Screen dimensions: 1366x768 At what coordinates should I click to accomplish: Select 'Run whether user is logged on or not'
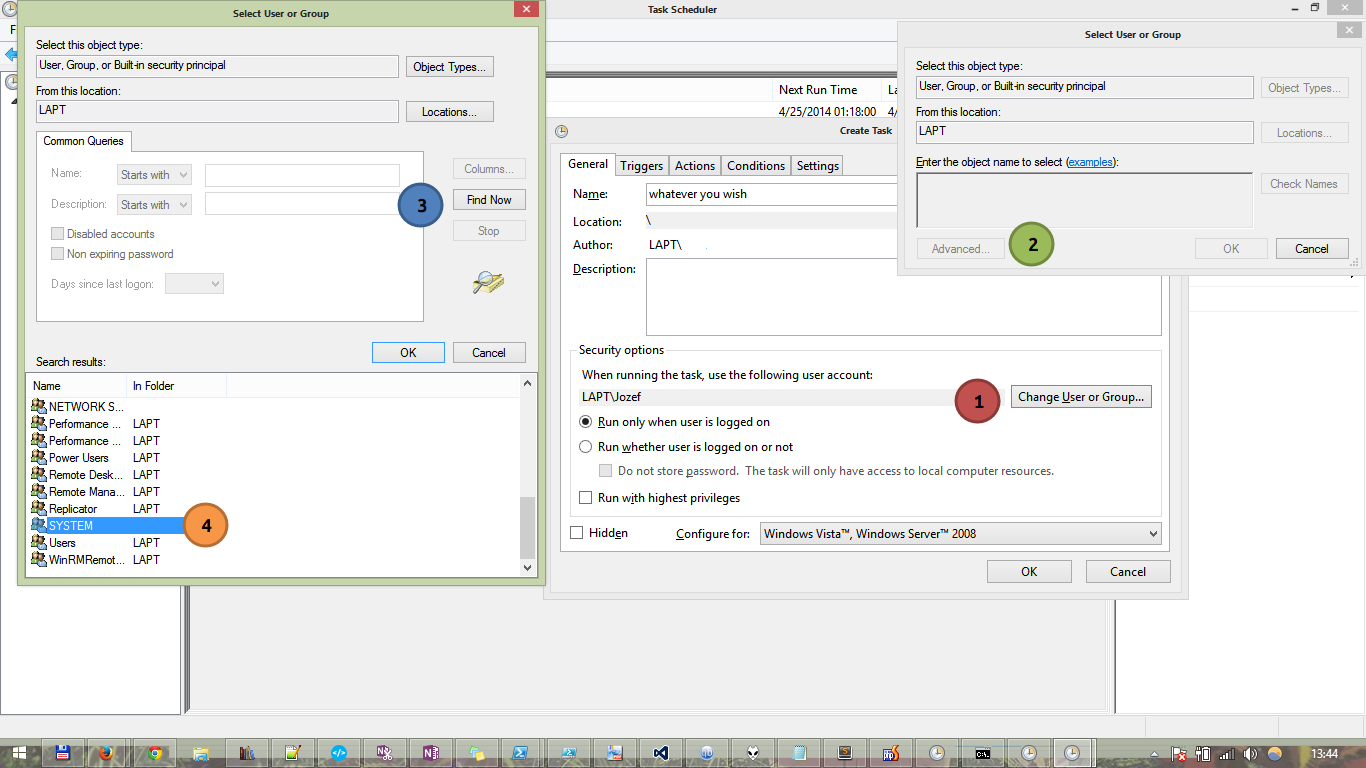586,447
